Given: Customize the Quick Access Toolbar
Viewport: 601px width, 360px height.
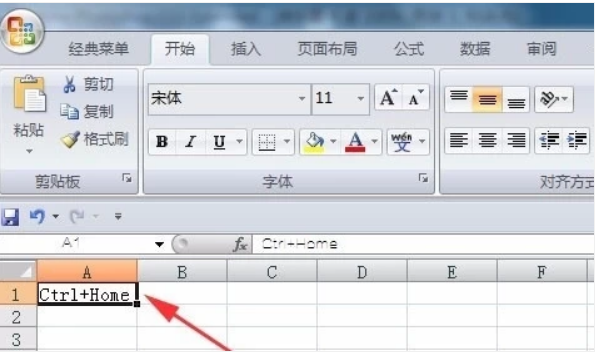Looking at the screenshot, I should [x=118, y=217].
